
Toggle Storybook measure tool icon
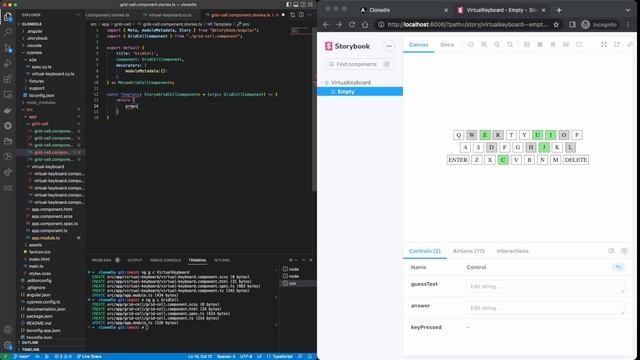(566, 44)
